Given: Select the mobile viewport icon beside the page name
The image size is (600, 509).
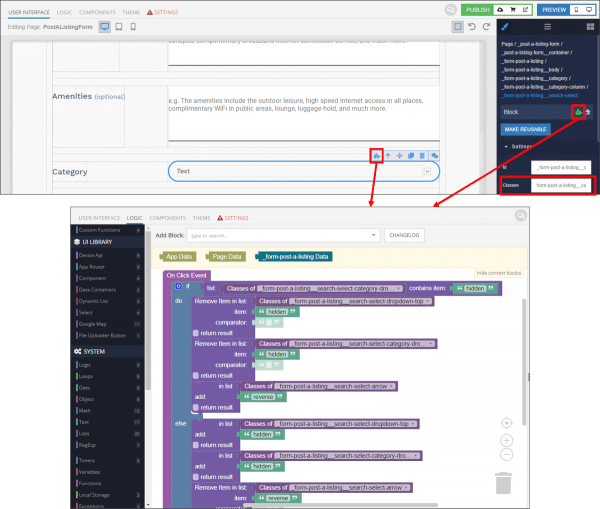Looking at the screenshot, I should [134, 27].
